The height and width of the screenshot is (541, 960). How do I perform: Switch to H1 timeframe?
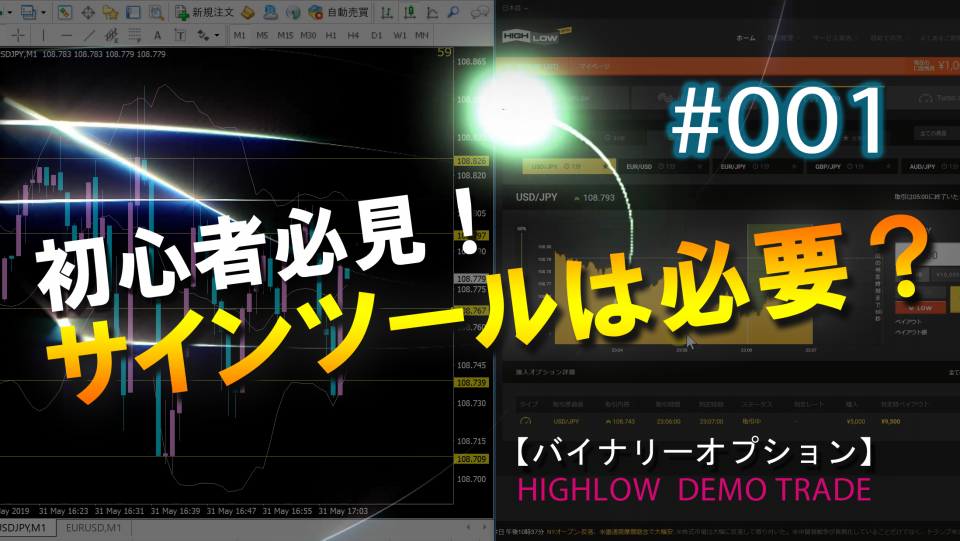click(x=331, y=35)
